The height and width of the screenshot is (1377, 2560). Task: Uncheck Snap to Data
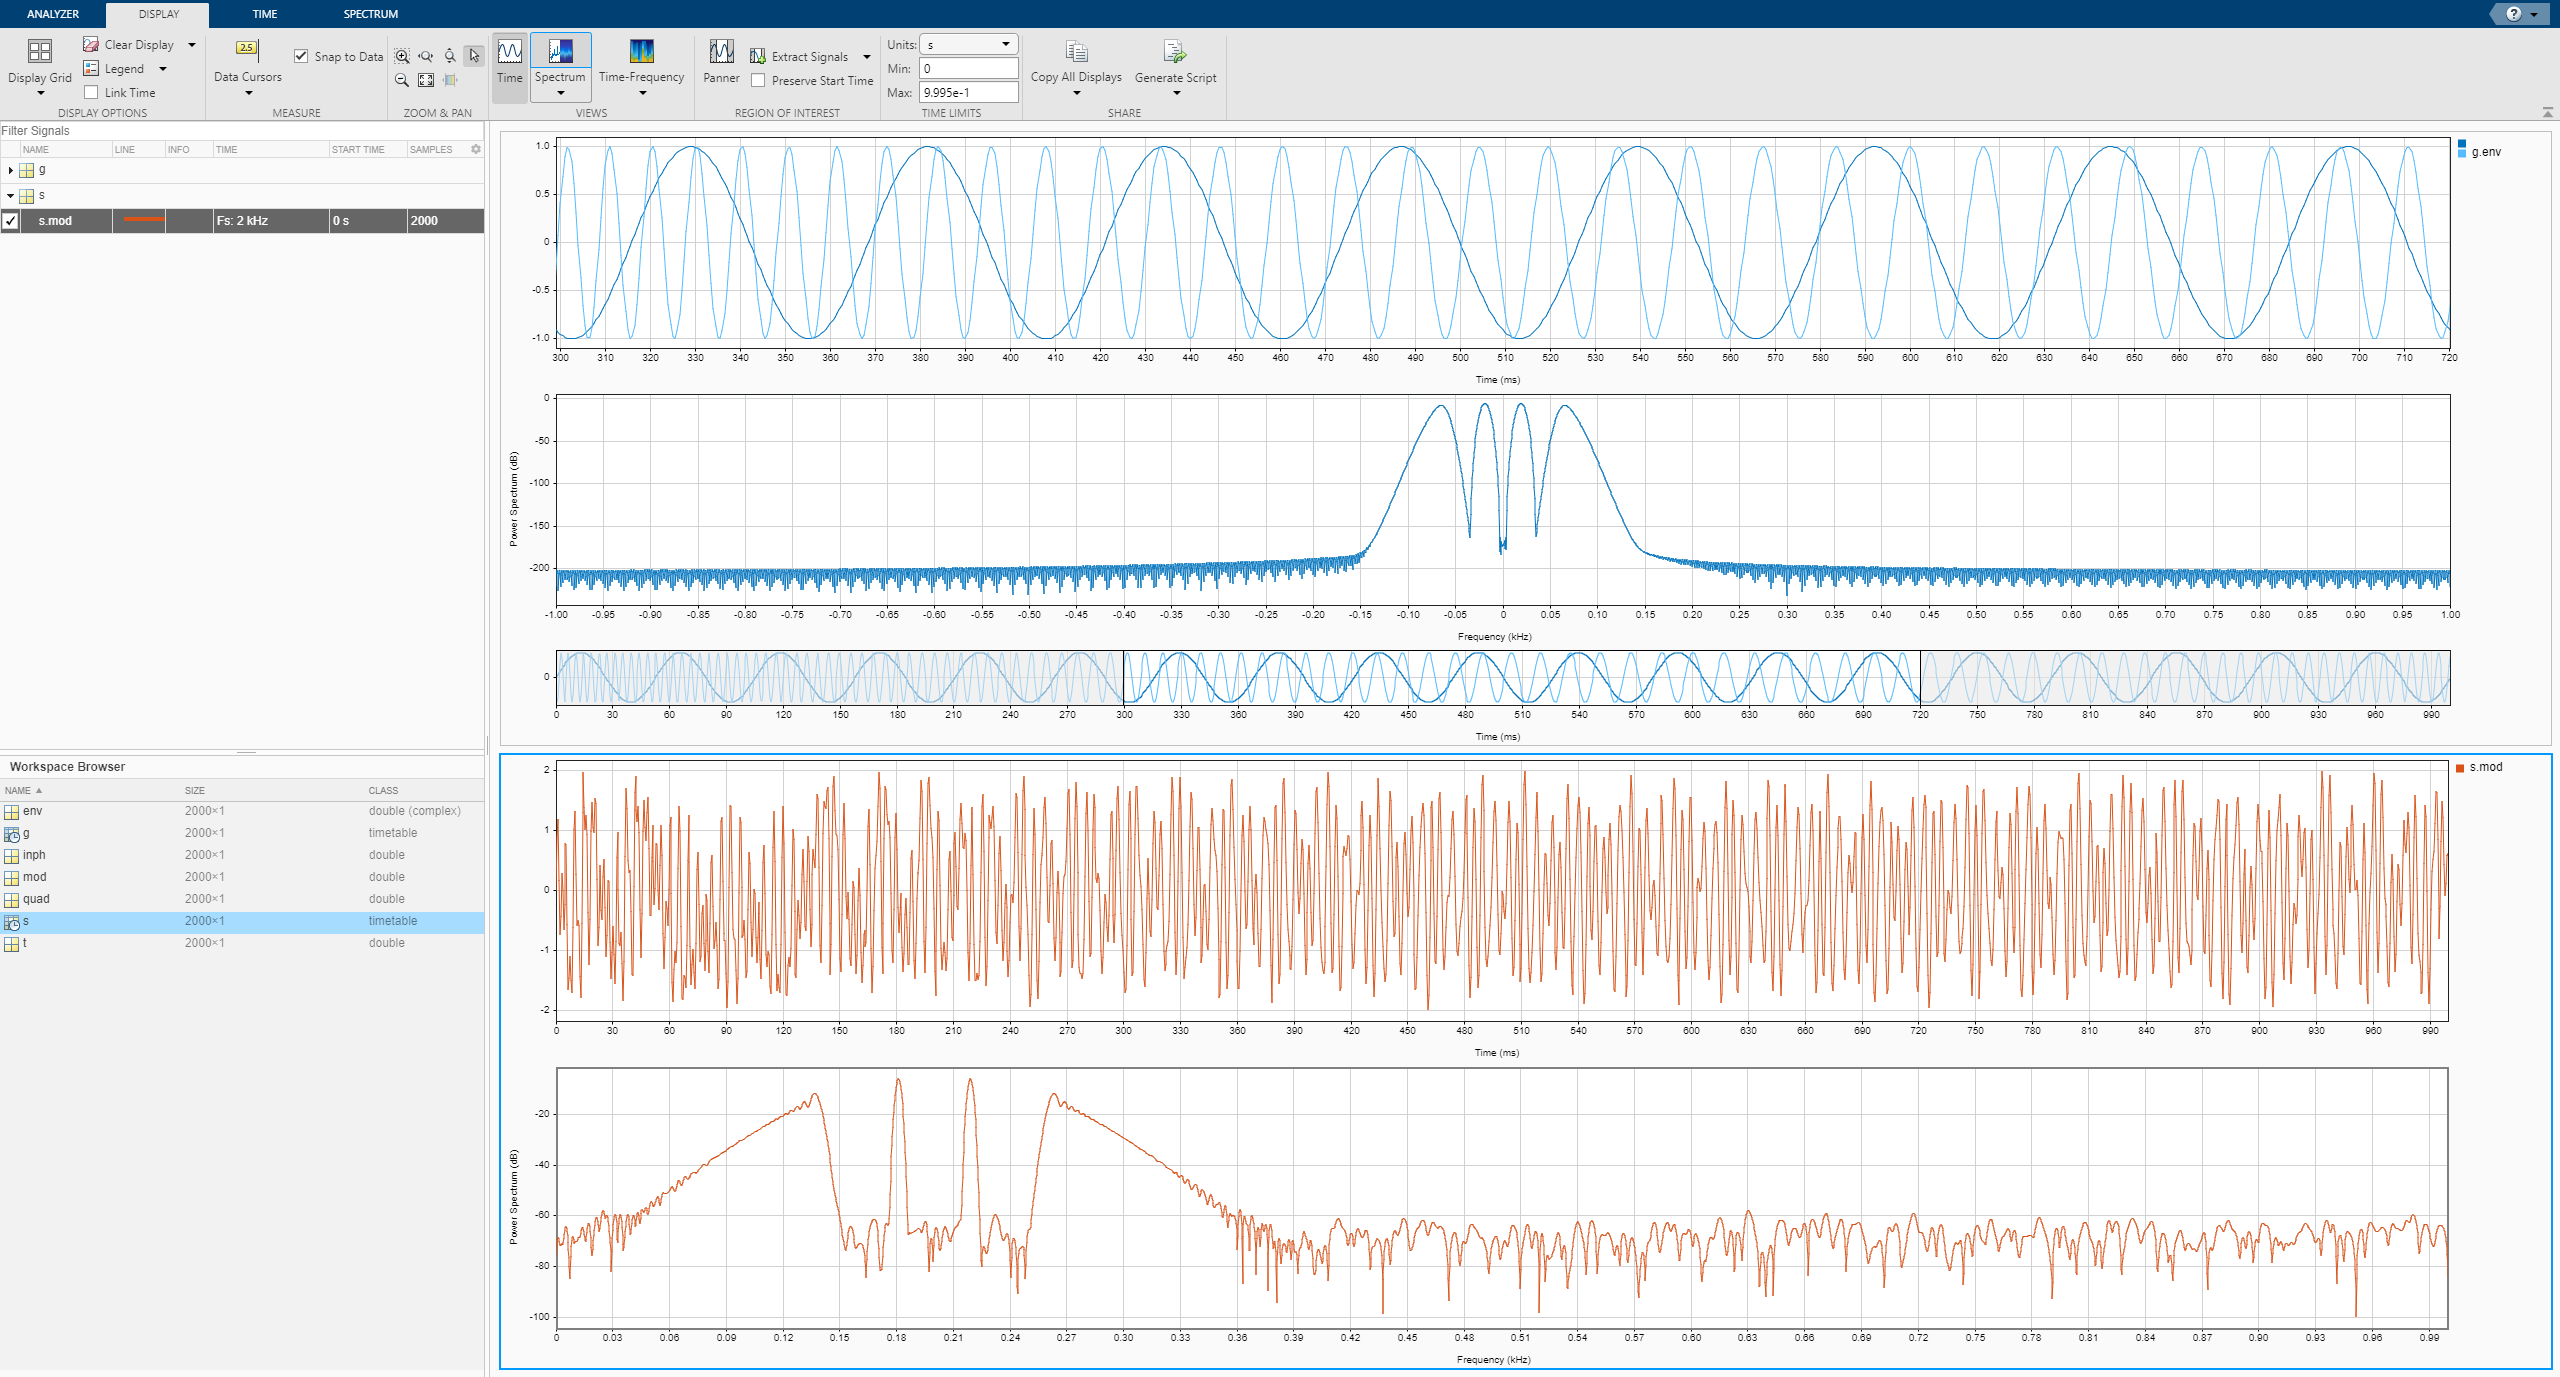pos(301,56)
